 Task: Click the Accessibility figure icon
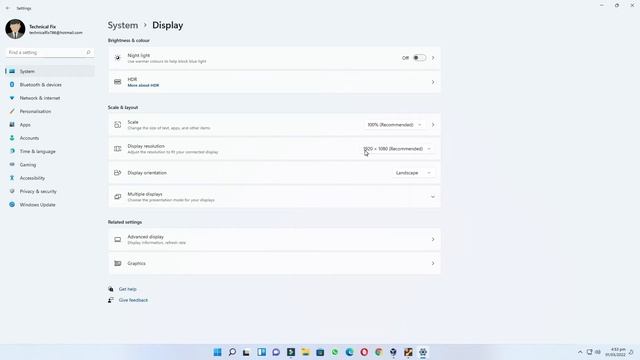click(12, 178)
